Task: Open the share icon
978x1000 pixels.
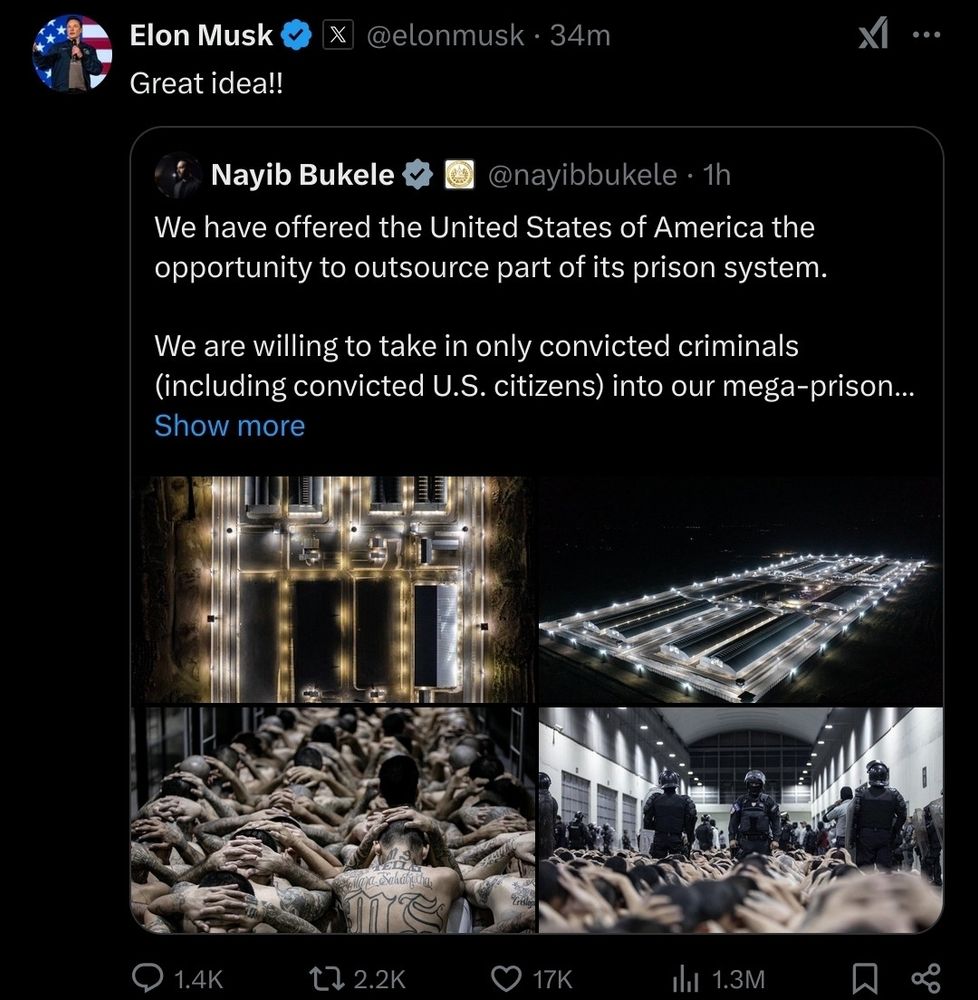Action: pyautogui.click(x=927, y=978)
